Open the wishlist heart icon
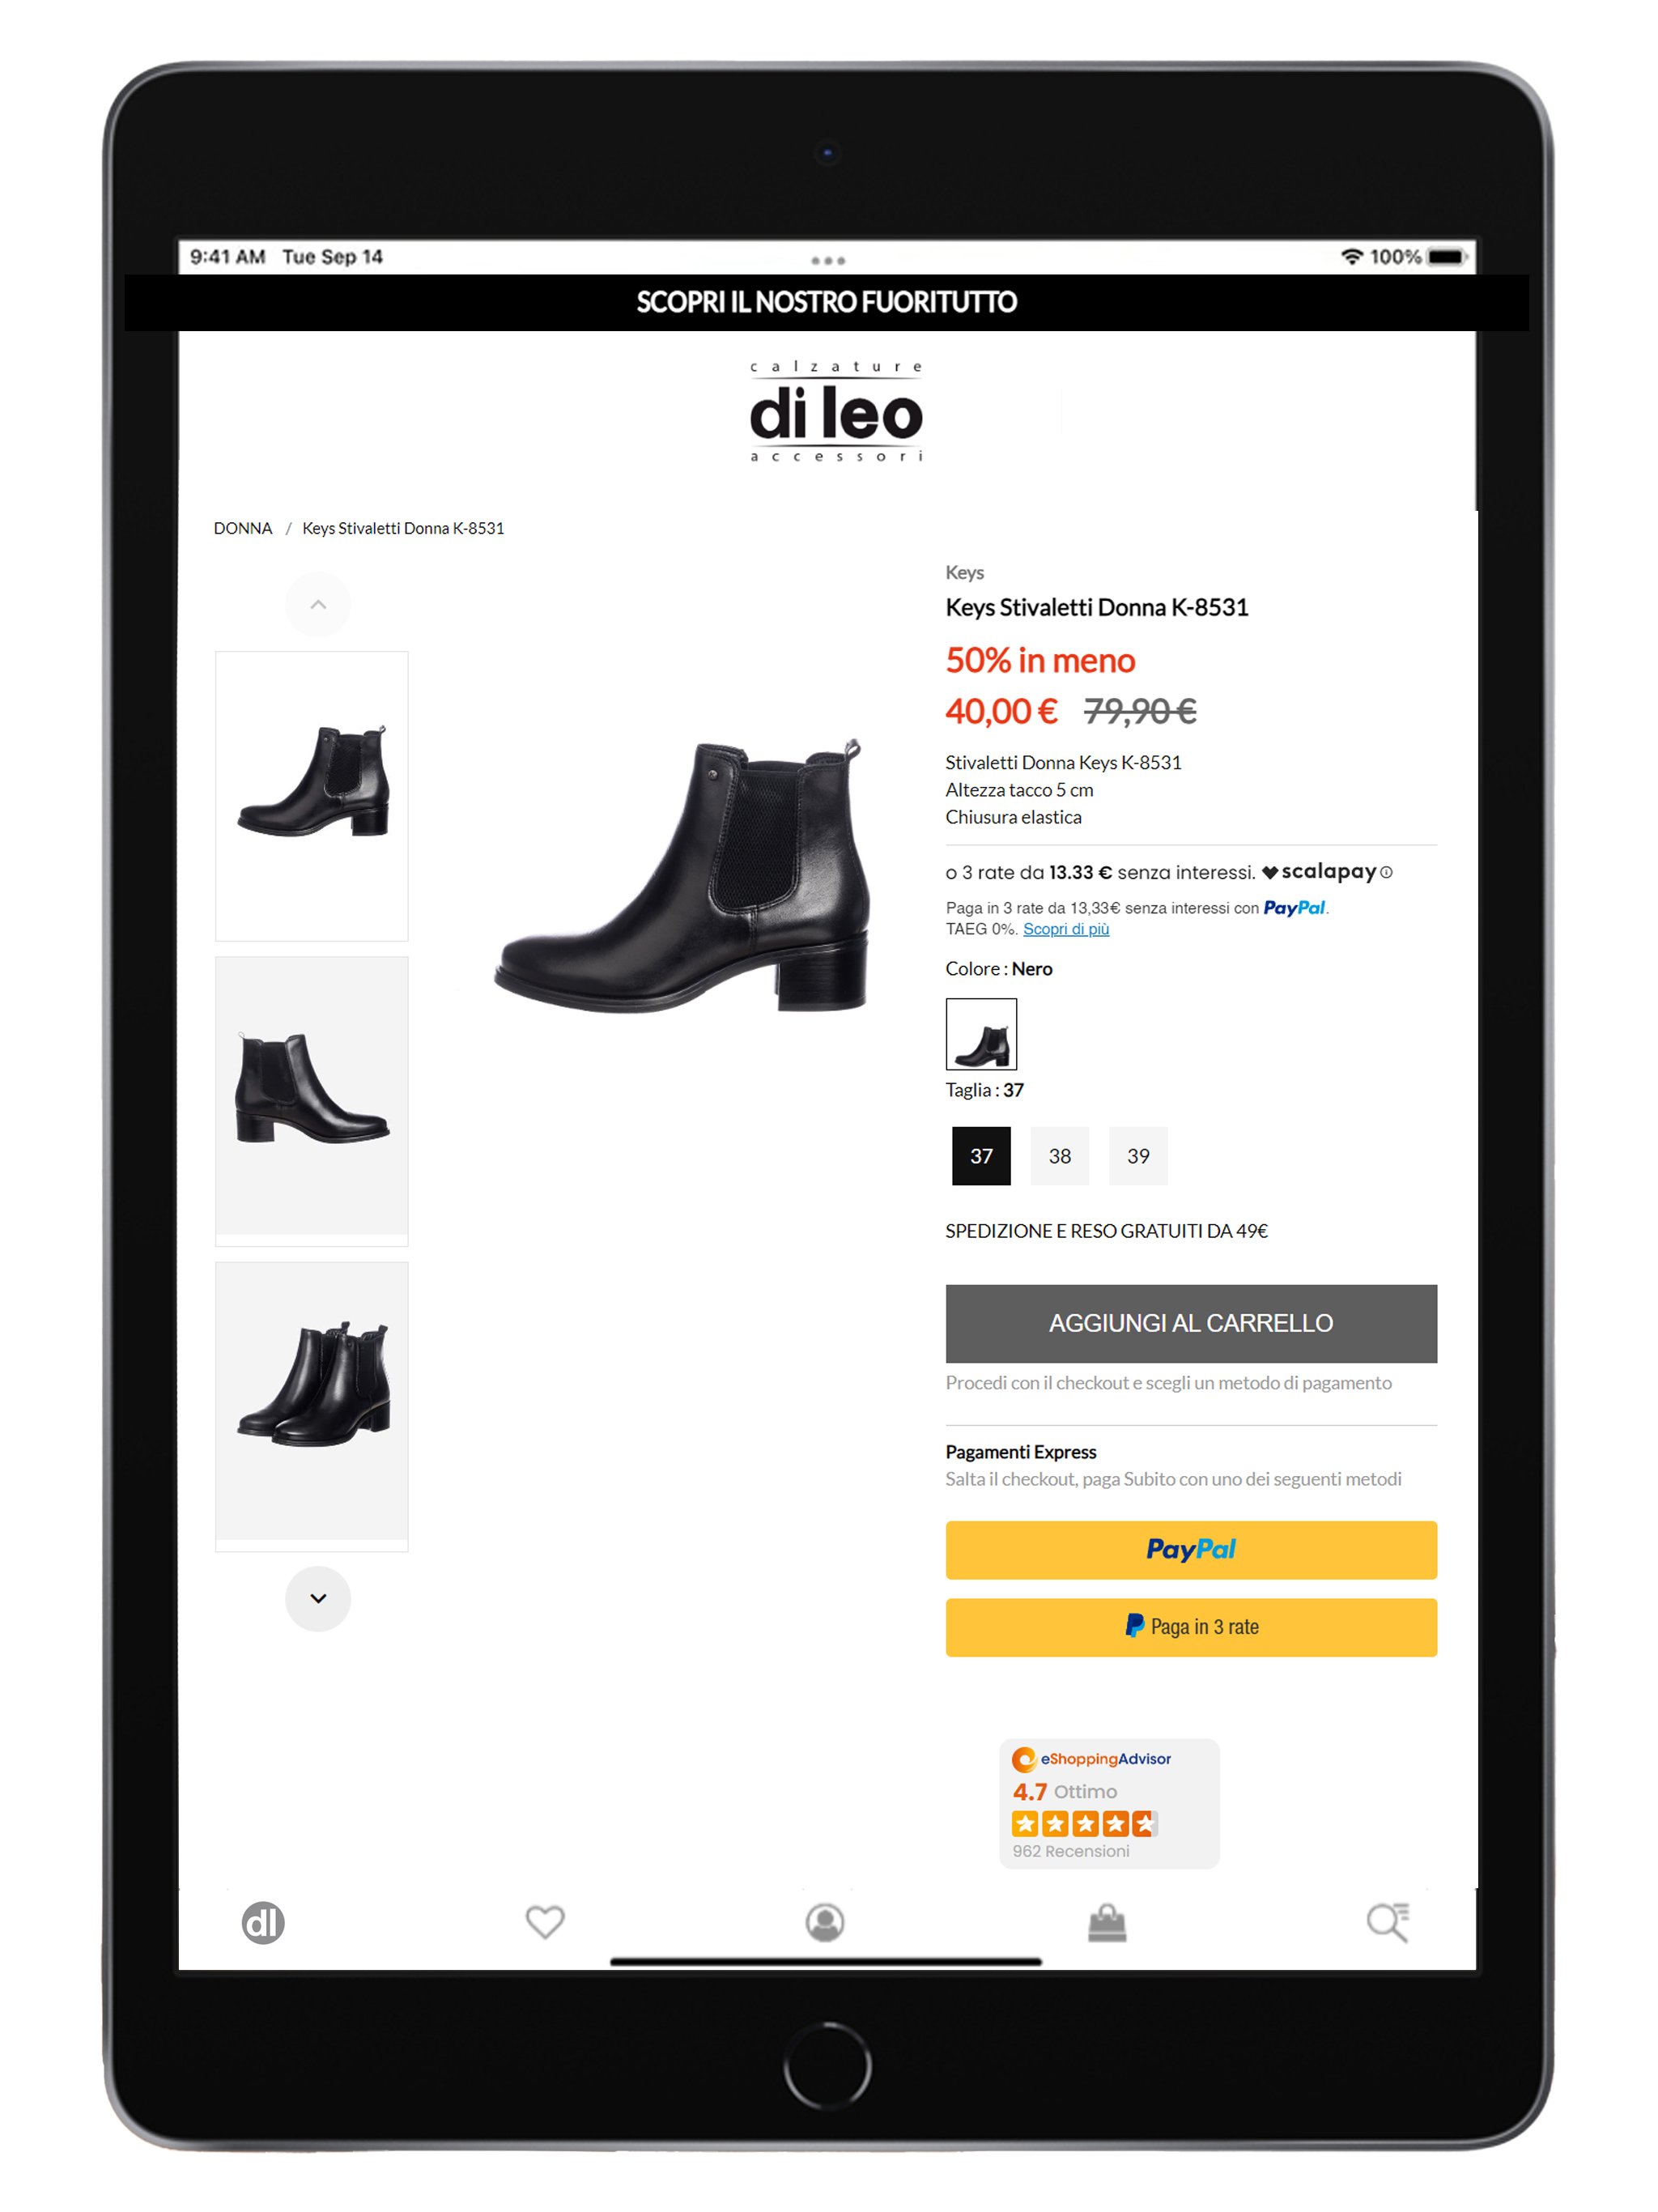Image resolution: width=1658 pixels, height=2212 pixels. 545,1921
